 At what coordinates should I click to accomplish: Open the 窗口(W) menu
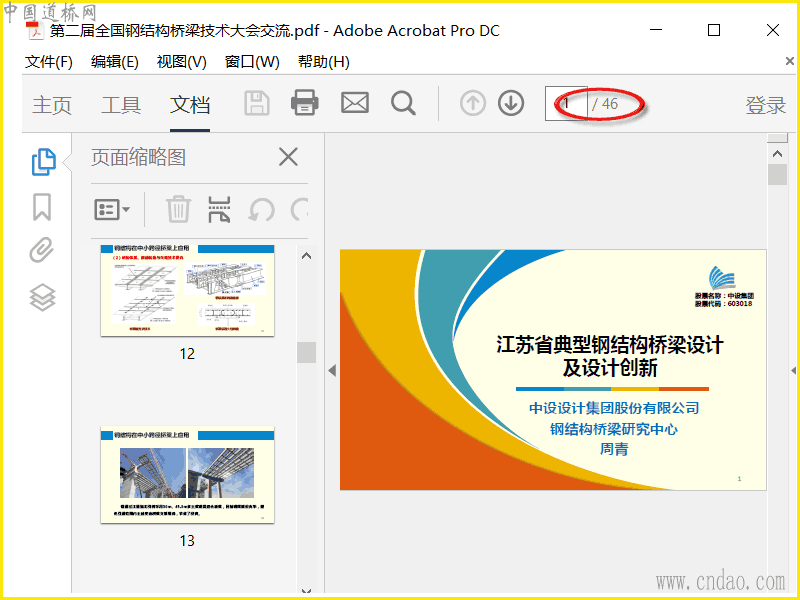point(252,62)
